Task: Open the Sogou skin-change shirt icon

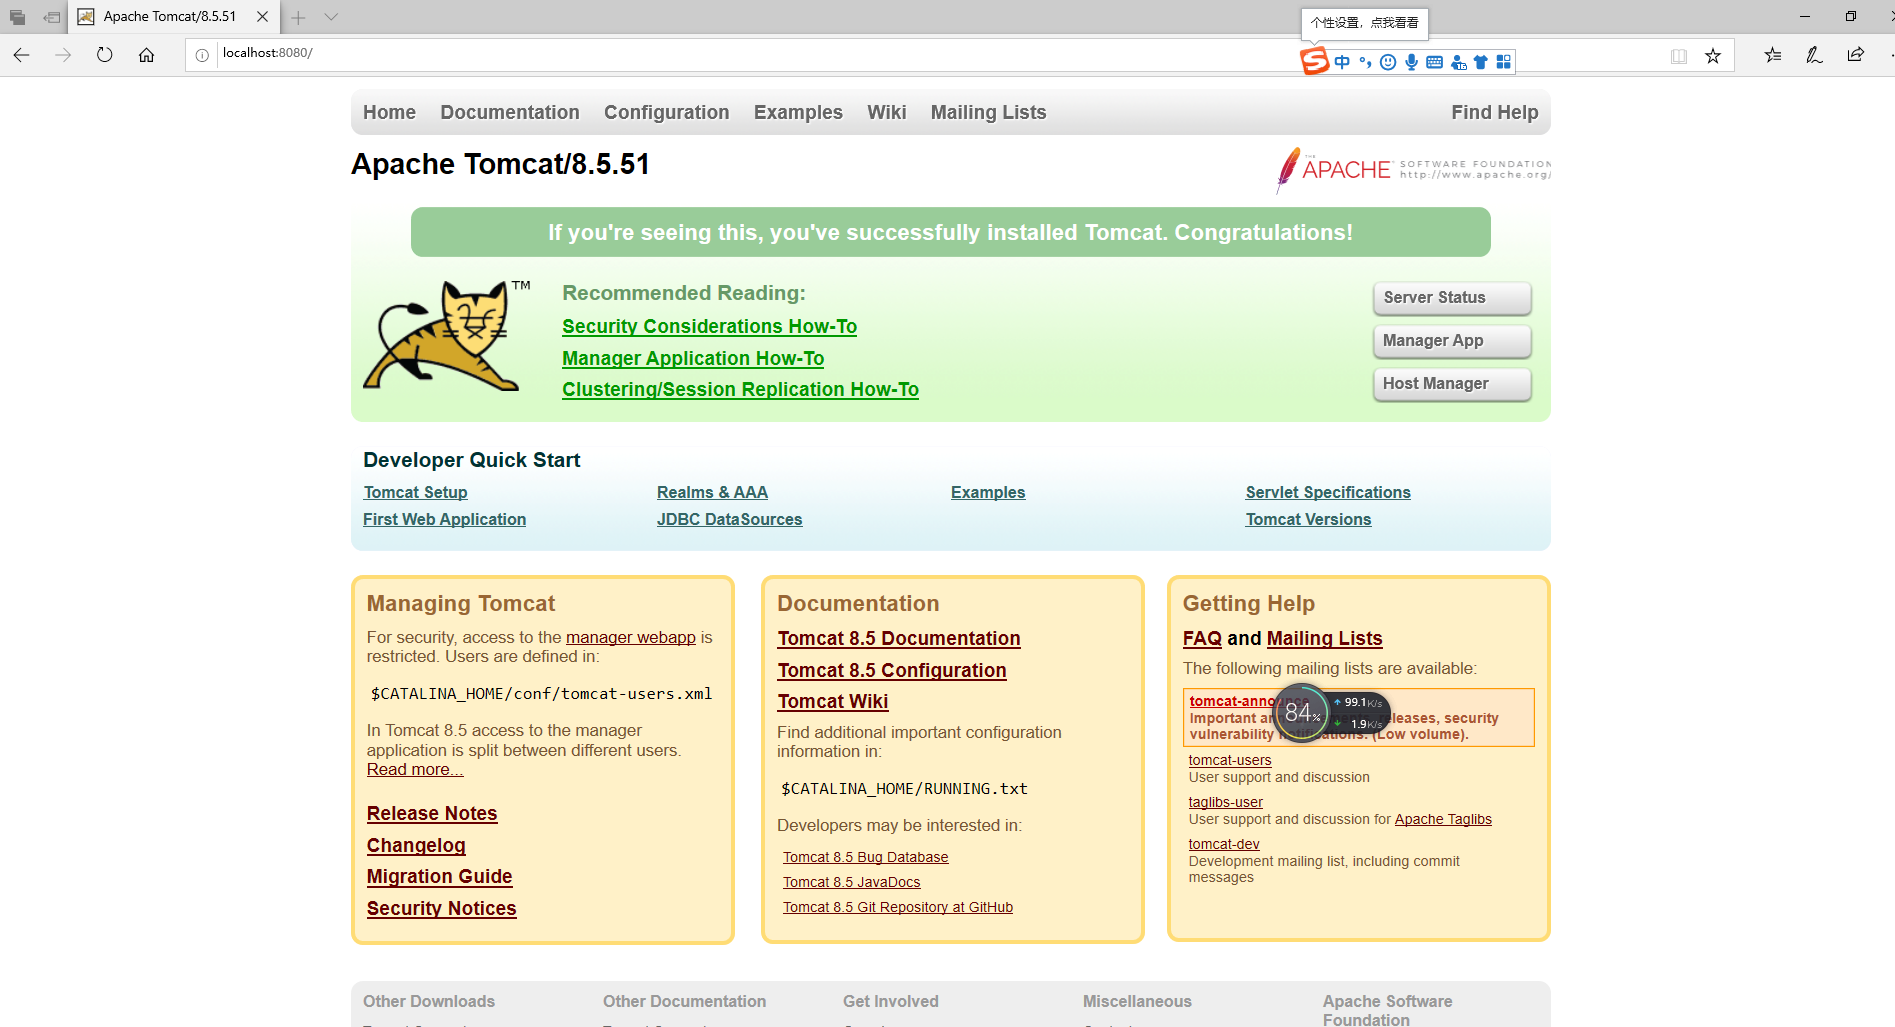Action: (x=1481, y=62)
